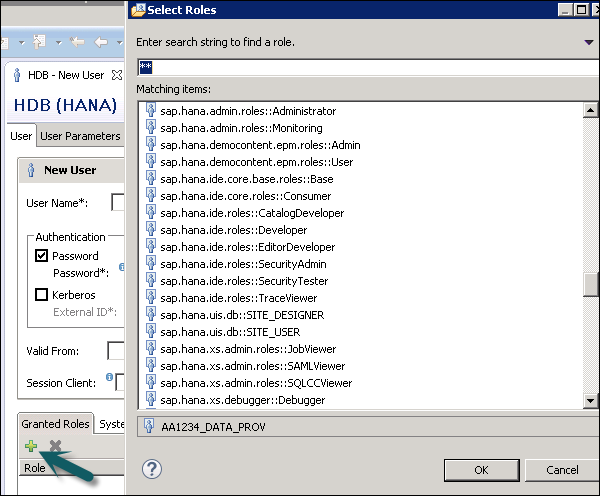Viewport: 600px width, 496px height.
Task: Click the gray X remove role icon
Action: (x=55, y=445)
